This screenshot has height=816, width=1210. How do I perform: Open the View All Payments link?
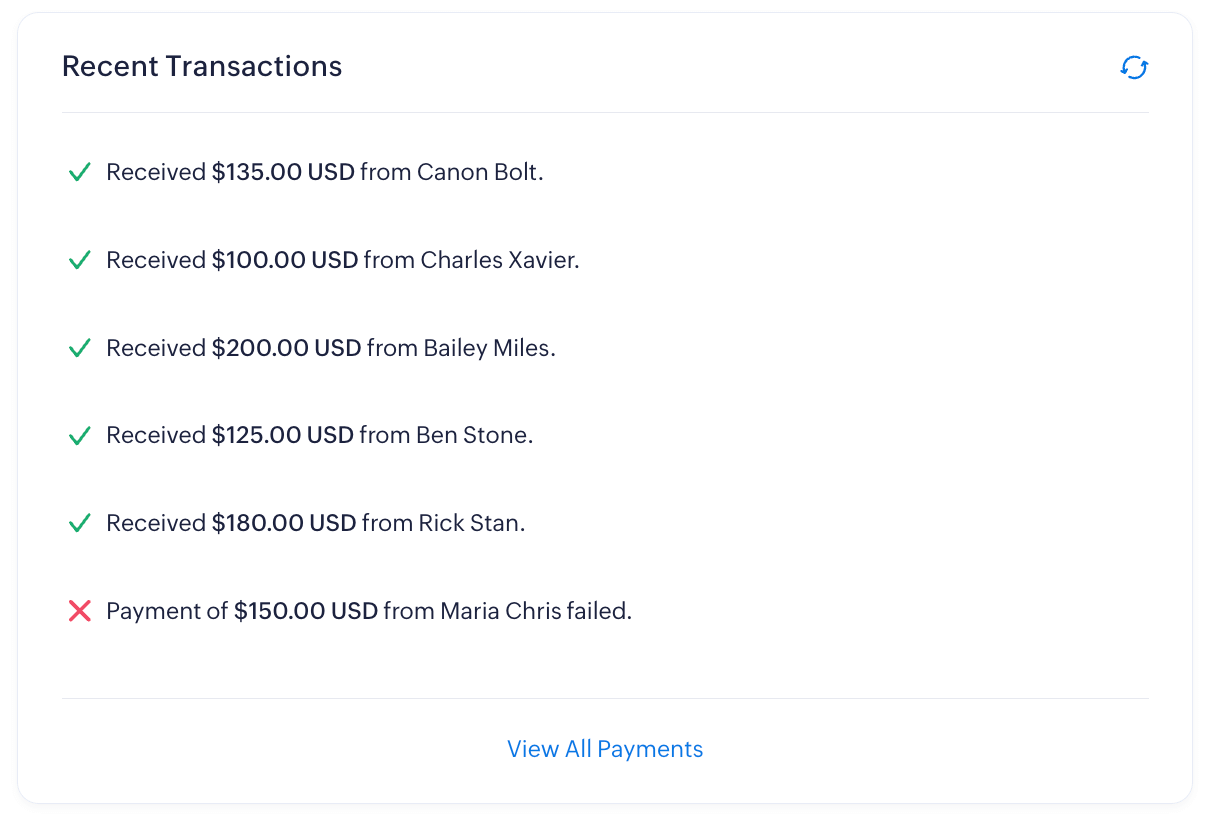click(605, 749)
